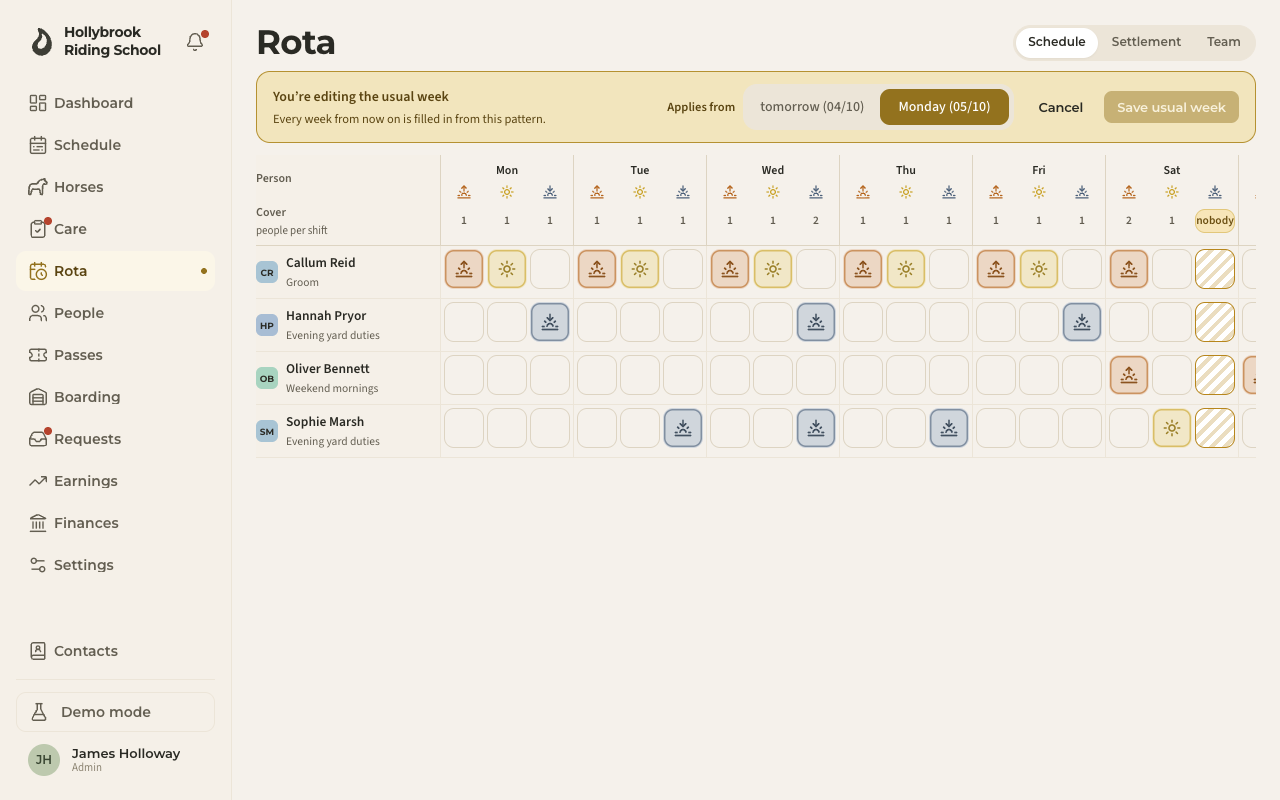Toggle Callum Reid's Monday midday shift
This screenshot has height=800, width=1280.
point(507,269)
